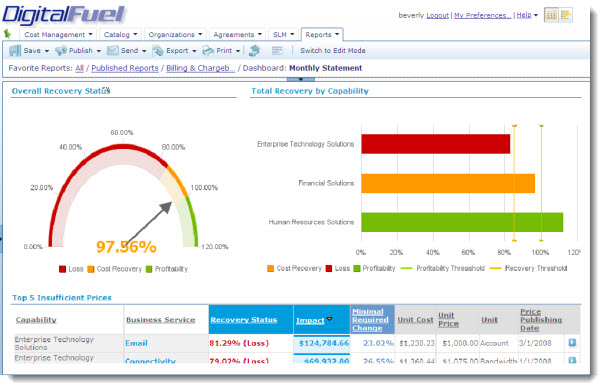Click the Logout link
The height and width of the screenshot is (390, 605).
point(438,15)
